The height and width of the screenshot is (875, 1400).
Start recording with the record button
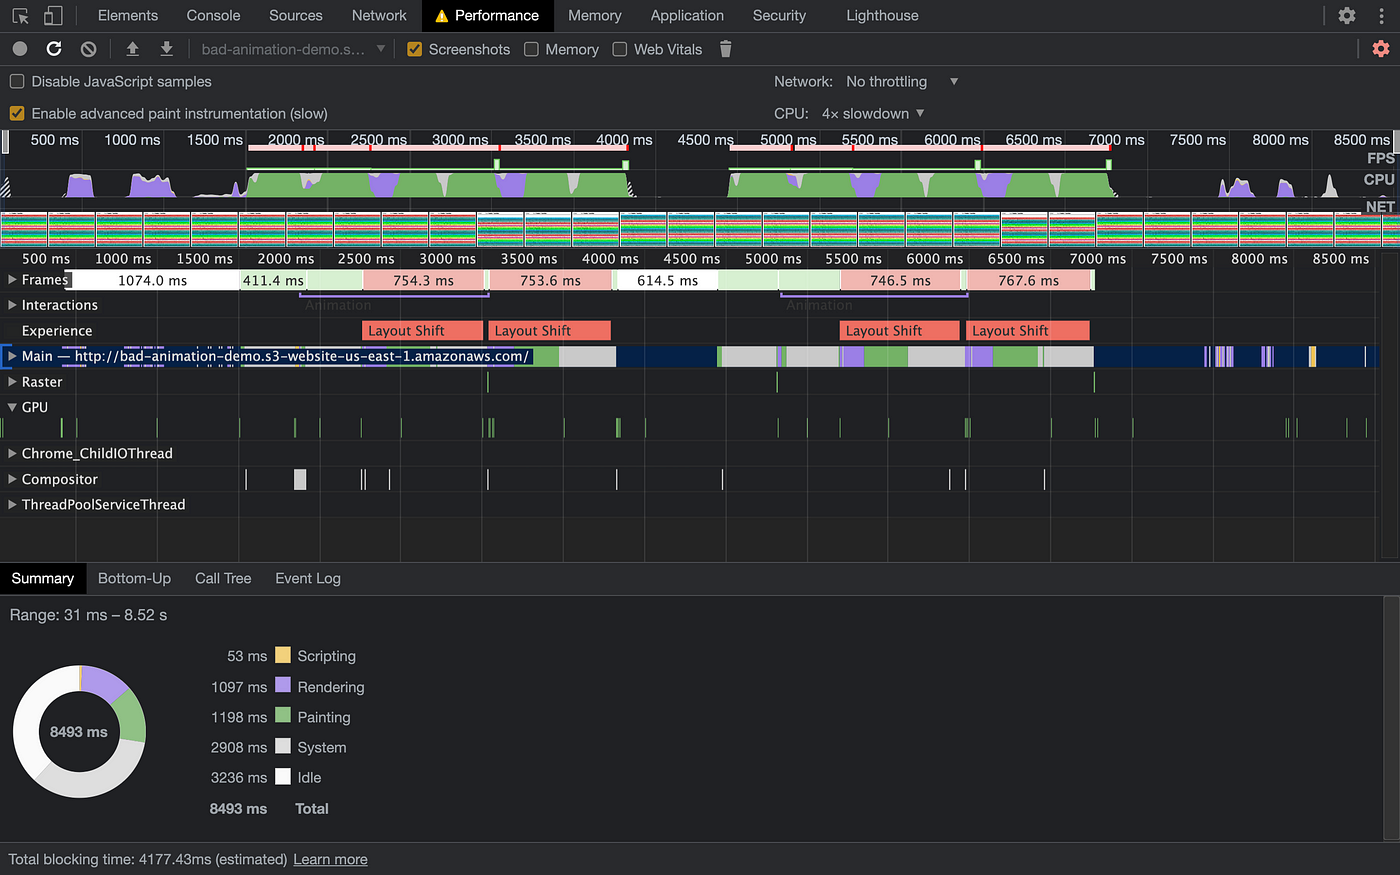pos(20,49)
